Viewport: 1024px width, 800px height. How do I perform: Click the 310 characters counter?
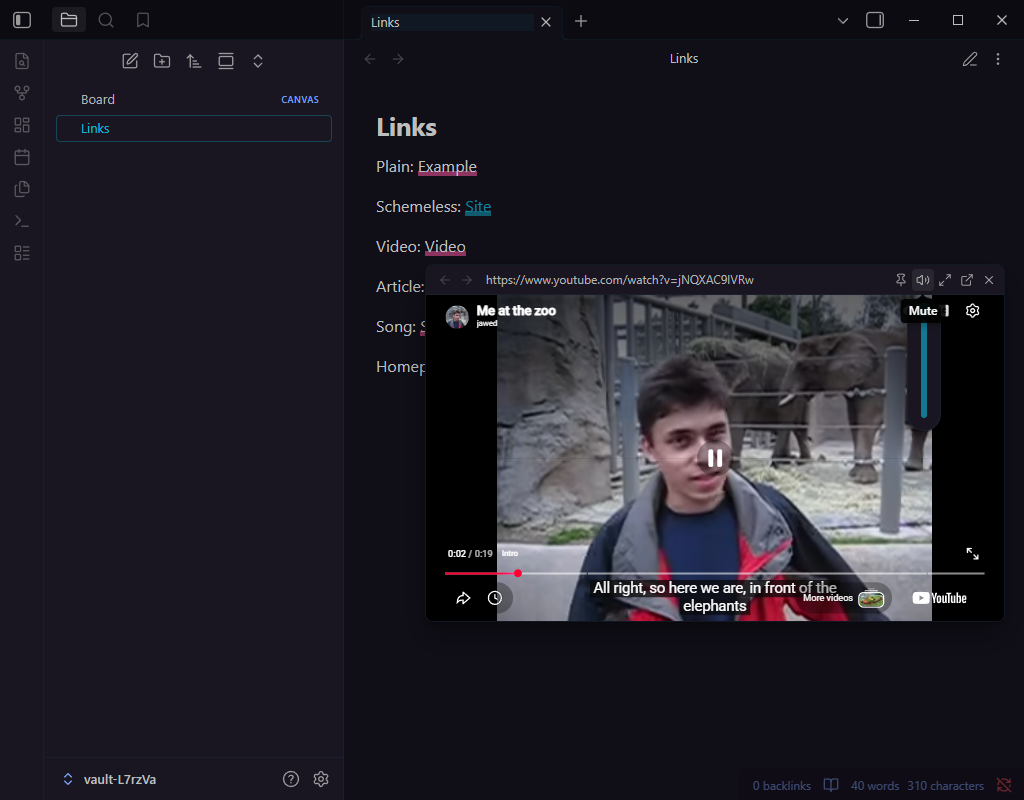(945, 786)
